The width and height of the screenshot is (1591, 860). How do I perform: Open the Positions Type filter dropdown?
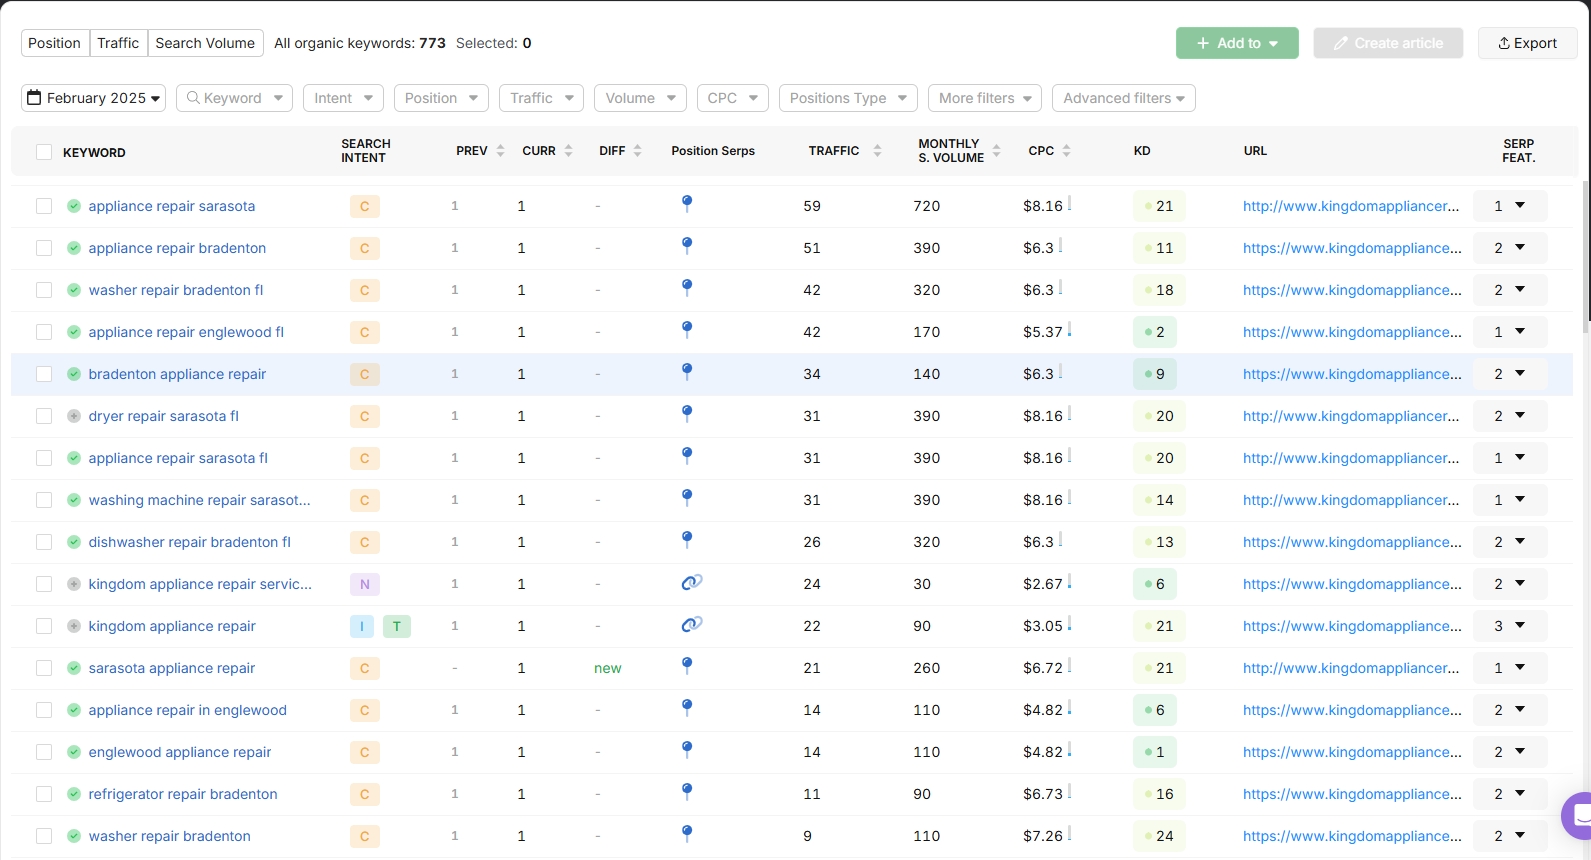pos(848,98)
